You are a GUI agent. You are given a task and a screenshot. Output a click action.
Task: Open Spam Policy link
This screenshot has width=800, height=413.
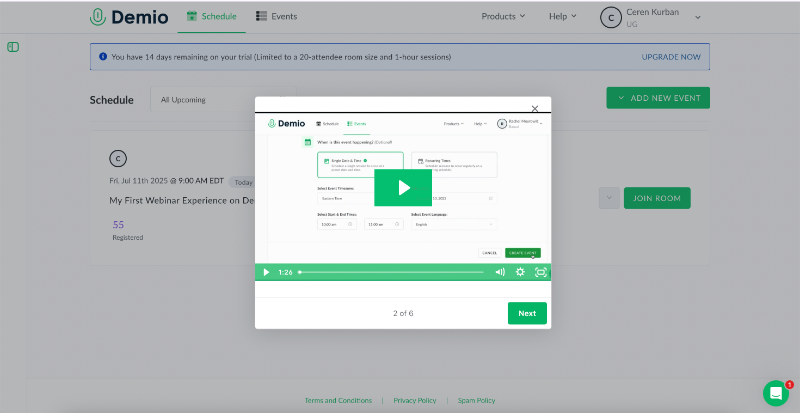click(477, 400)
